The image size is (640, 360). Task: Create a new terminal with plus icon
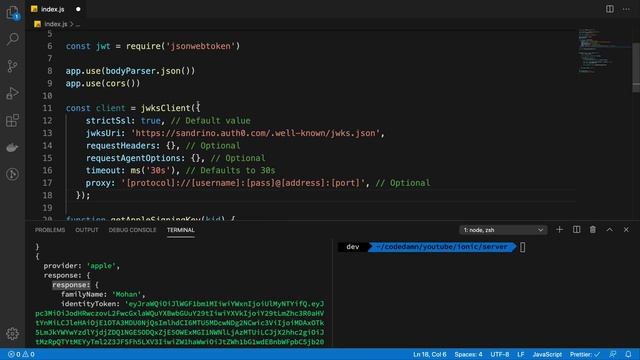tap(560, 230)
